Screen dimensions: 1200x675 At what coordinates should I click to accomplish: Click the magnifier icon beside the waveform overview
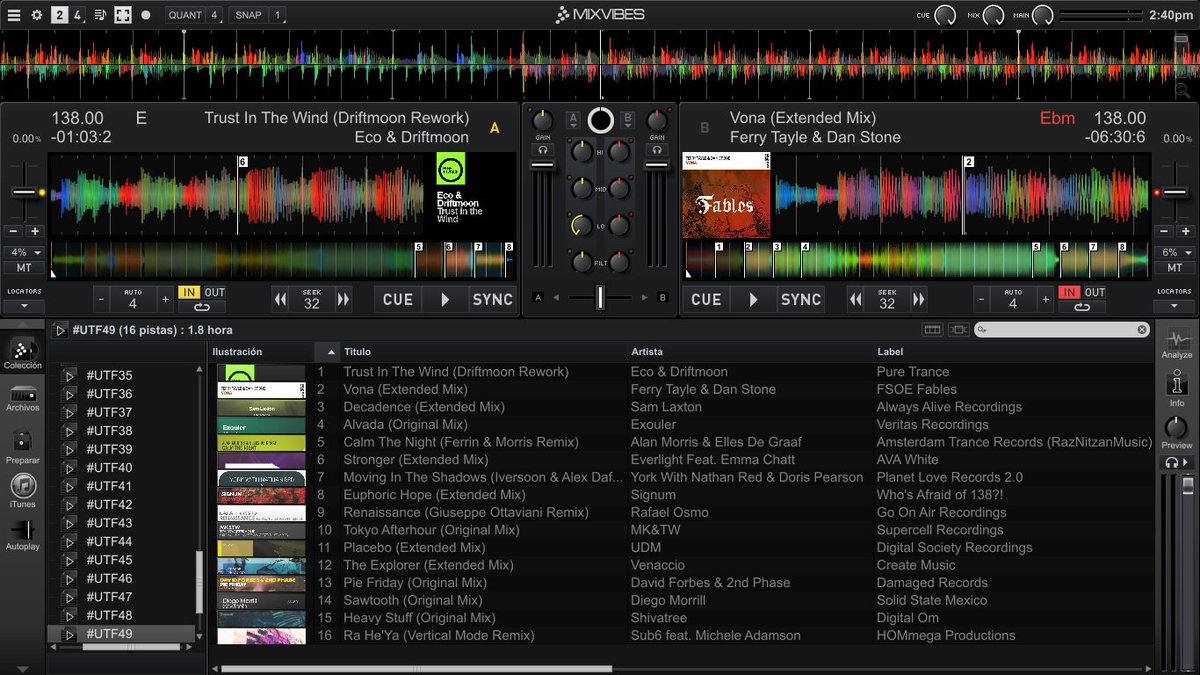pos(1182,90)
